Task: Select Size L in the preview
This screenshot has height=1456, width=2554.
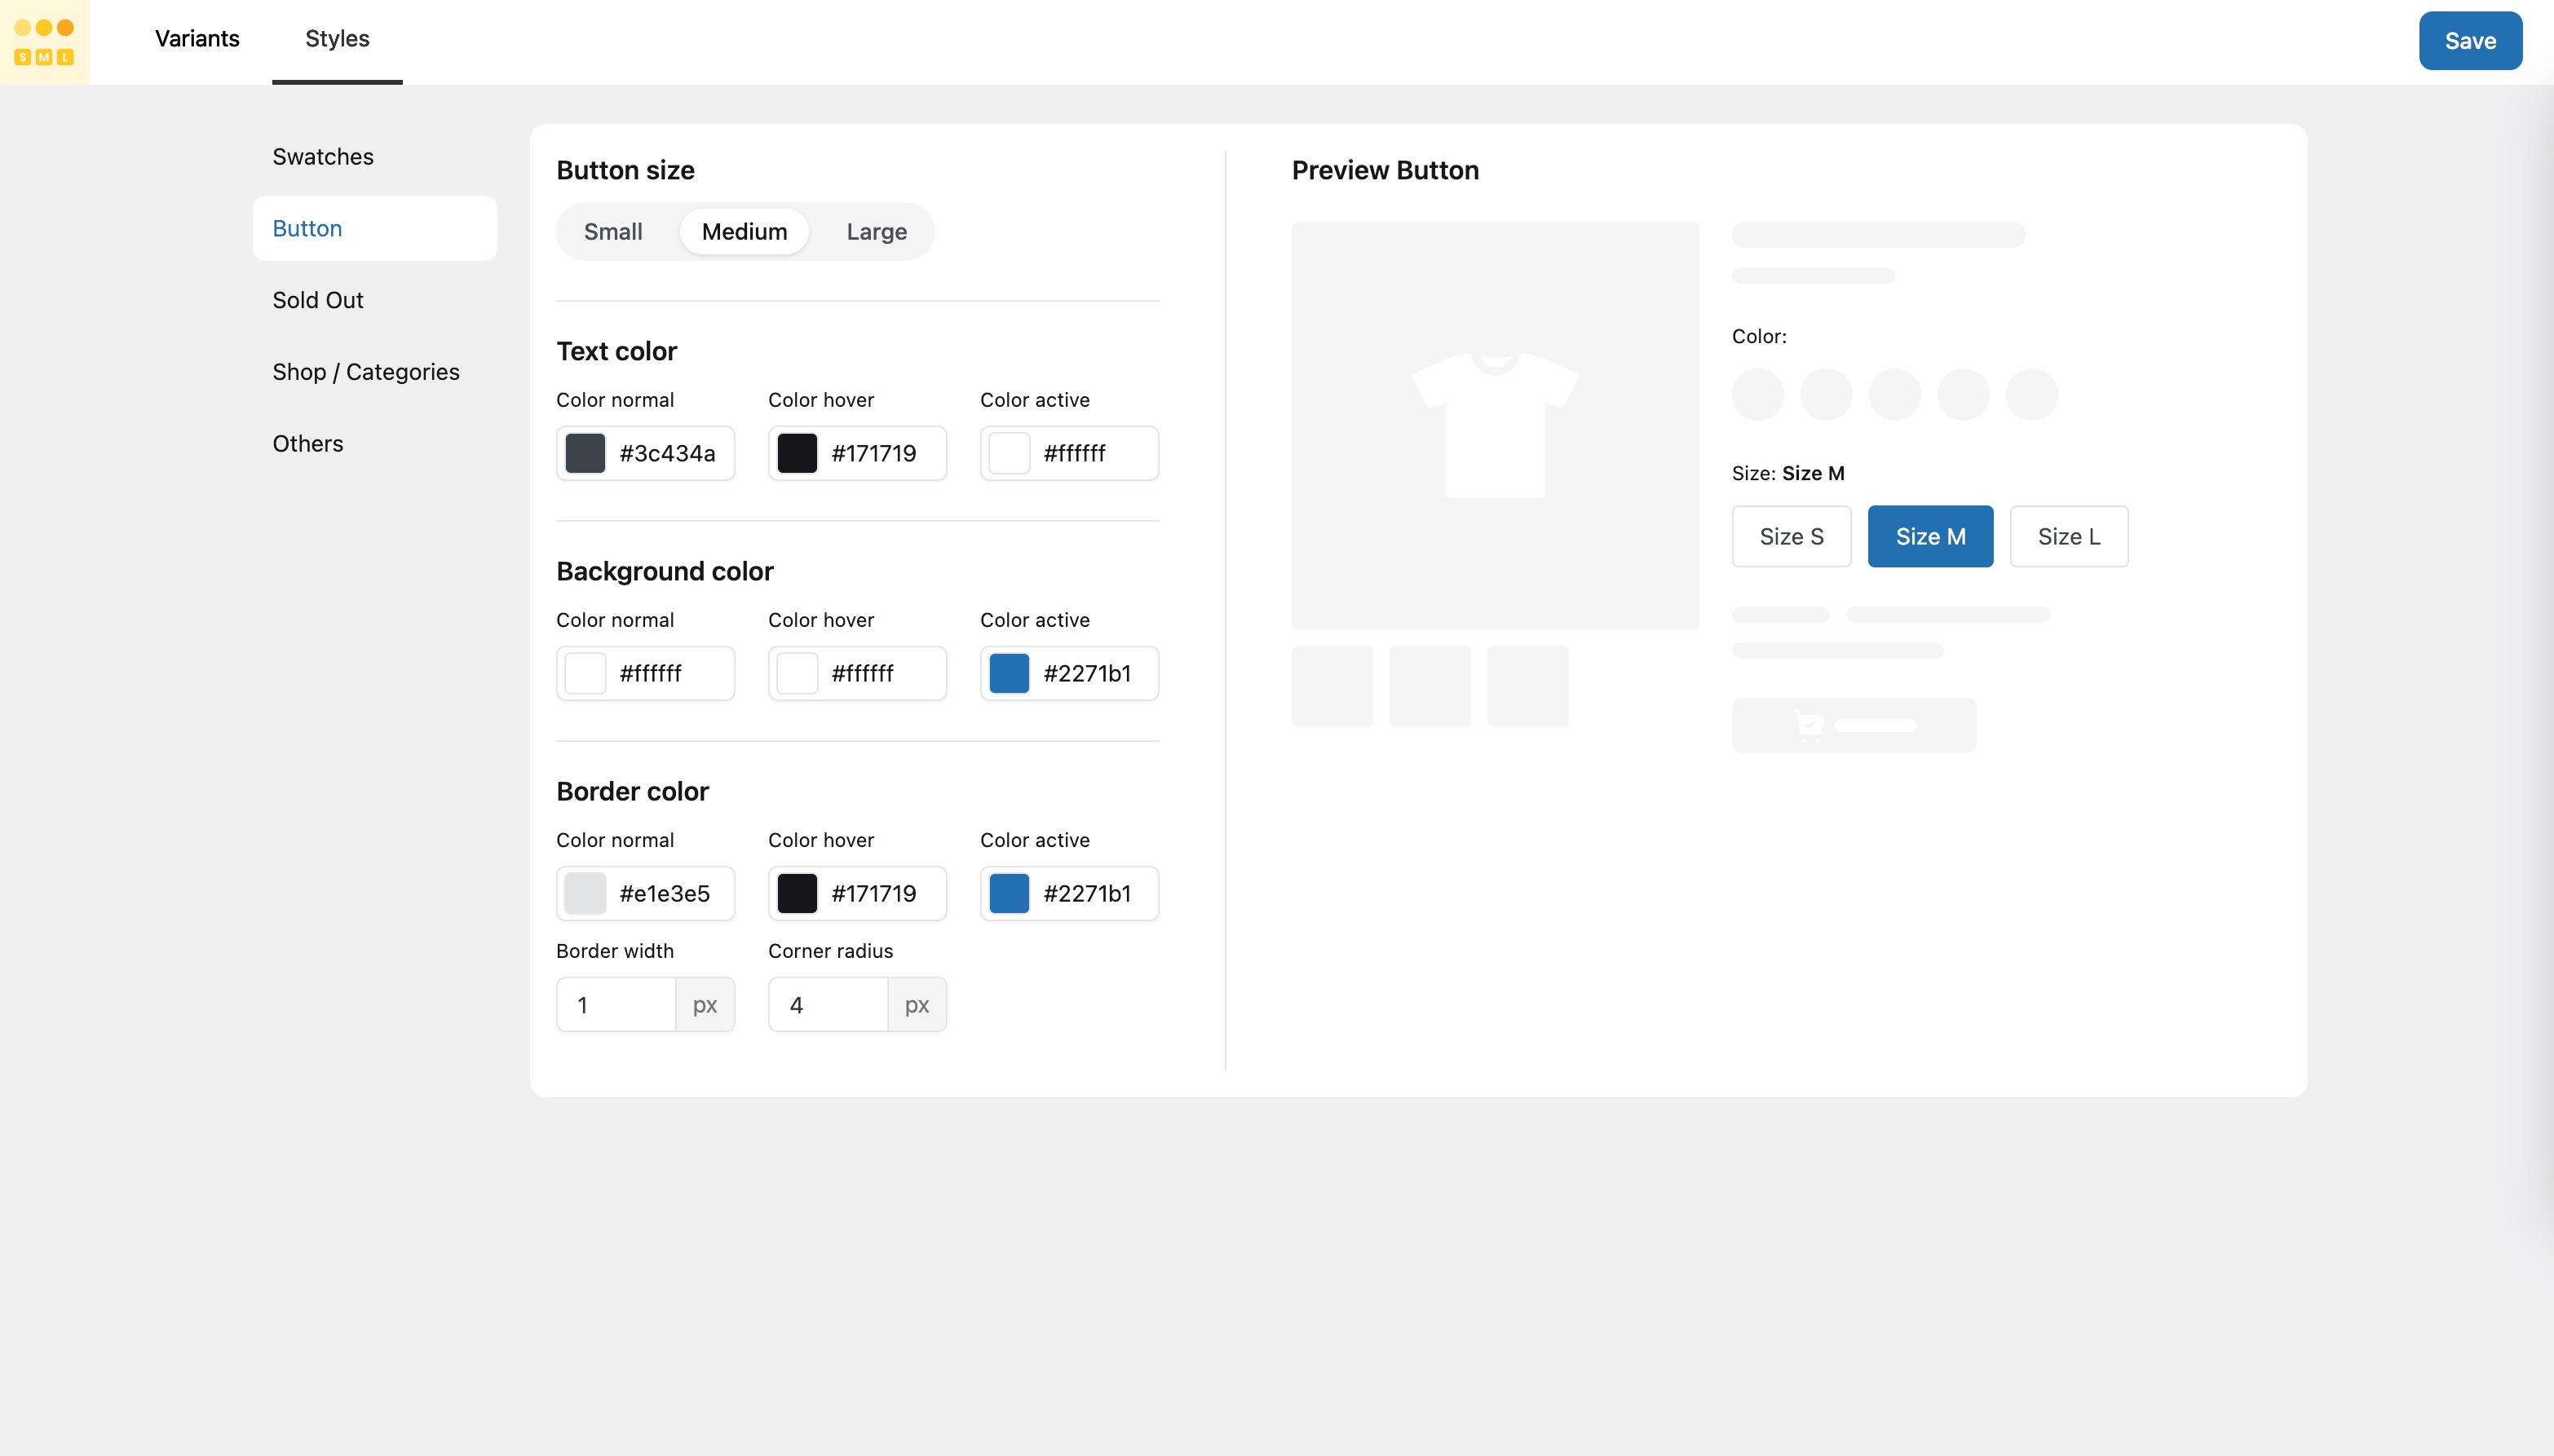Action: [2069, 536]
